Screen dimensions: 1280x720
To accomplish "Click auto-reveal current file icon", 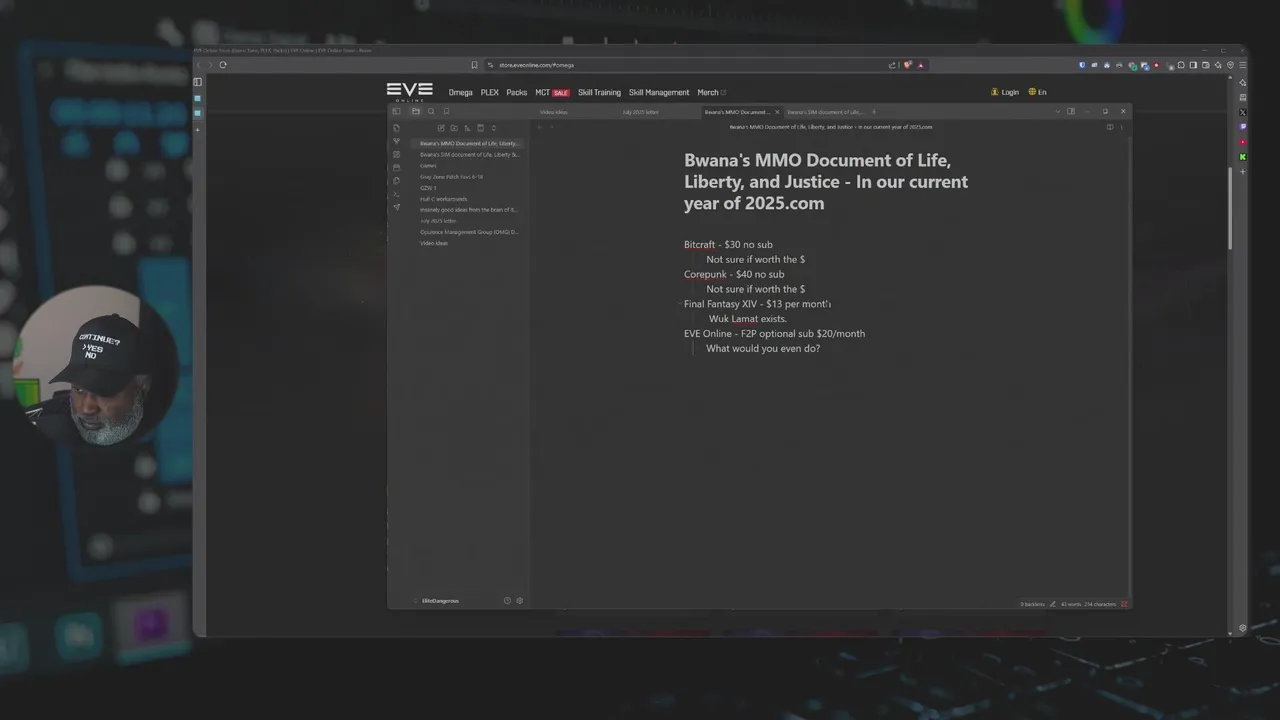I will [480, 128].
